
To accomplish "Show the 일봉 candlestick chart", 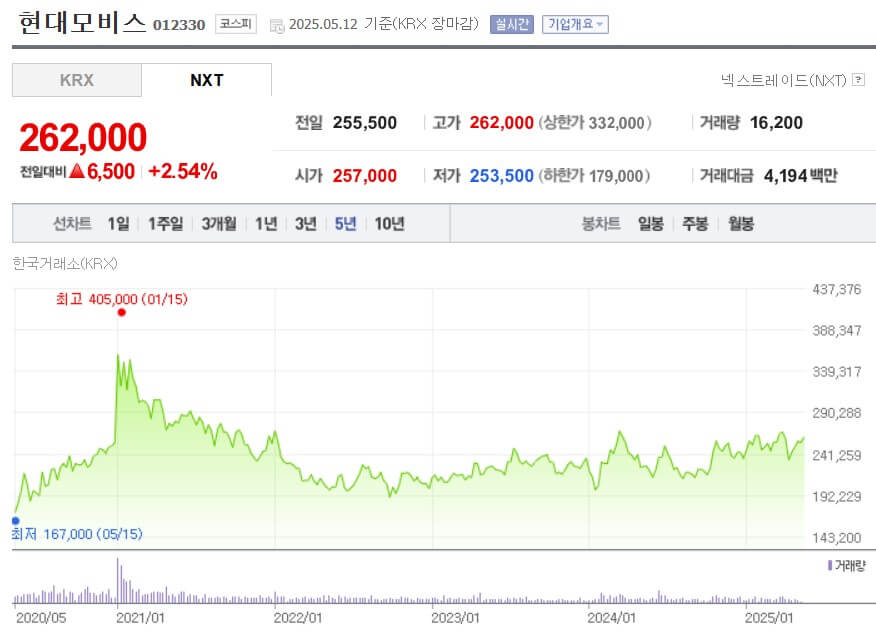I will (651, 224).
